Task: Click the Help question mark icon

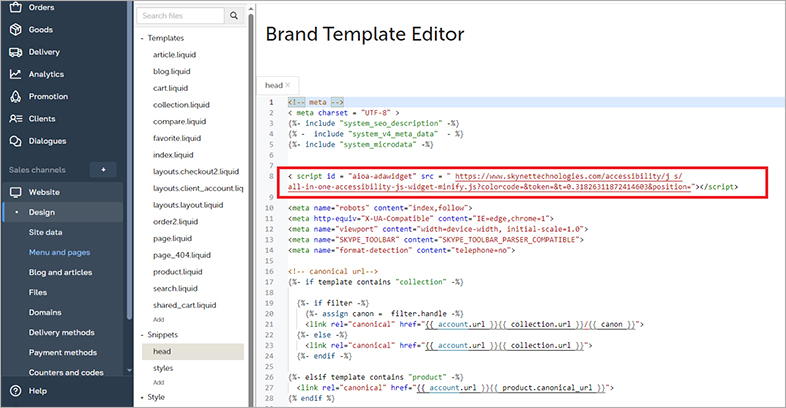Action: (16, 391)
